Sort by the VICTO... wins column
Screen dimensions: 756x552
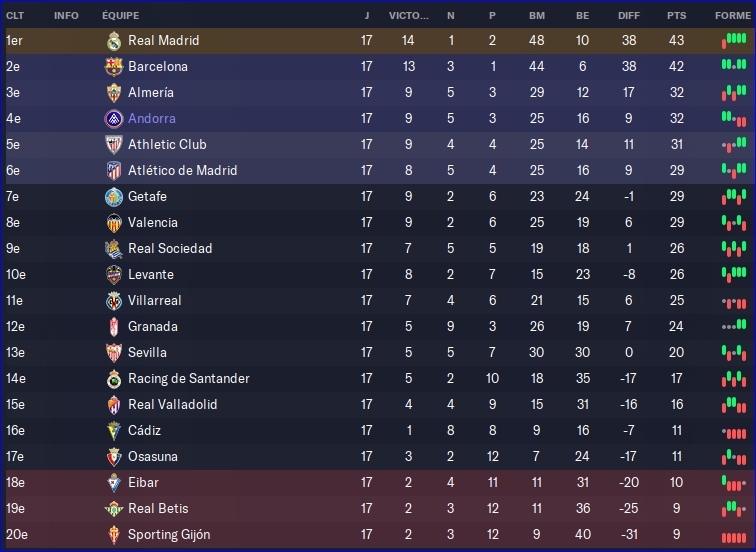click(x=408, y=16)
